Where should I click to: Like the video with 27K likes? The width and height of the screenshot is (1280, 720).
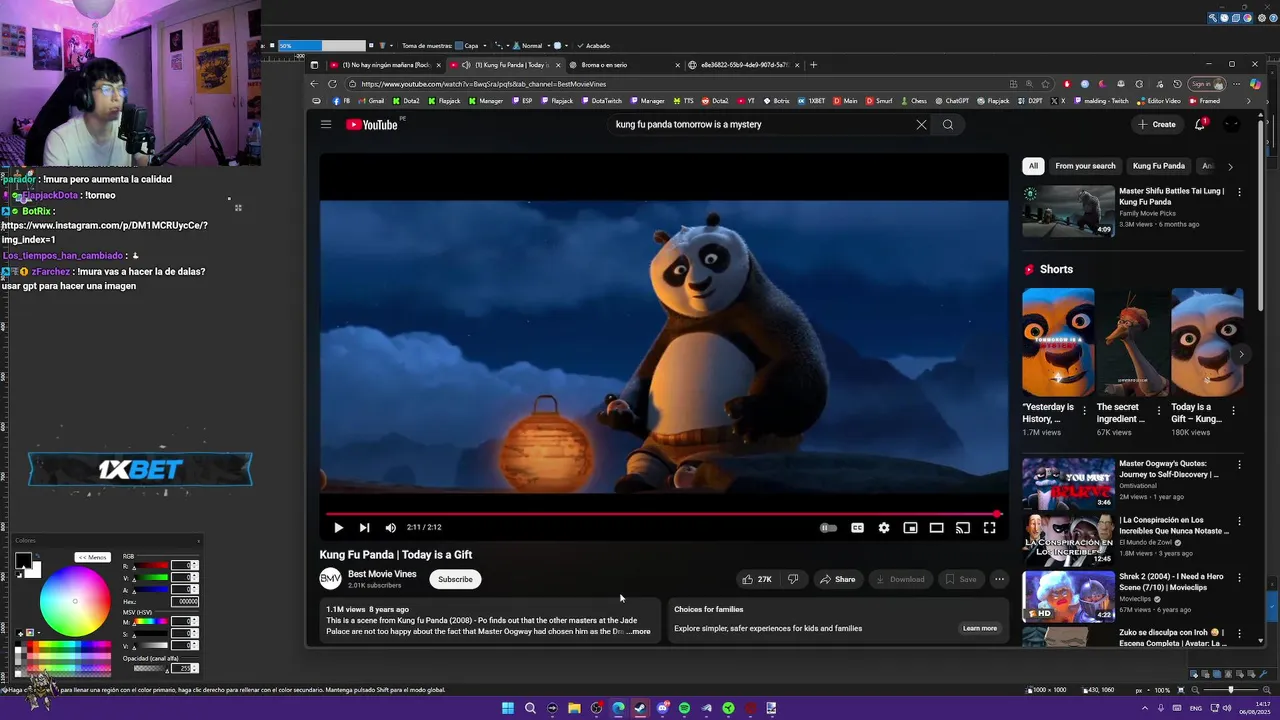[x=757, y=579]
